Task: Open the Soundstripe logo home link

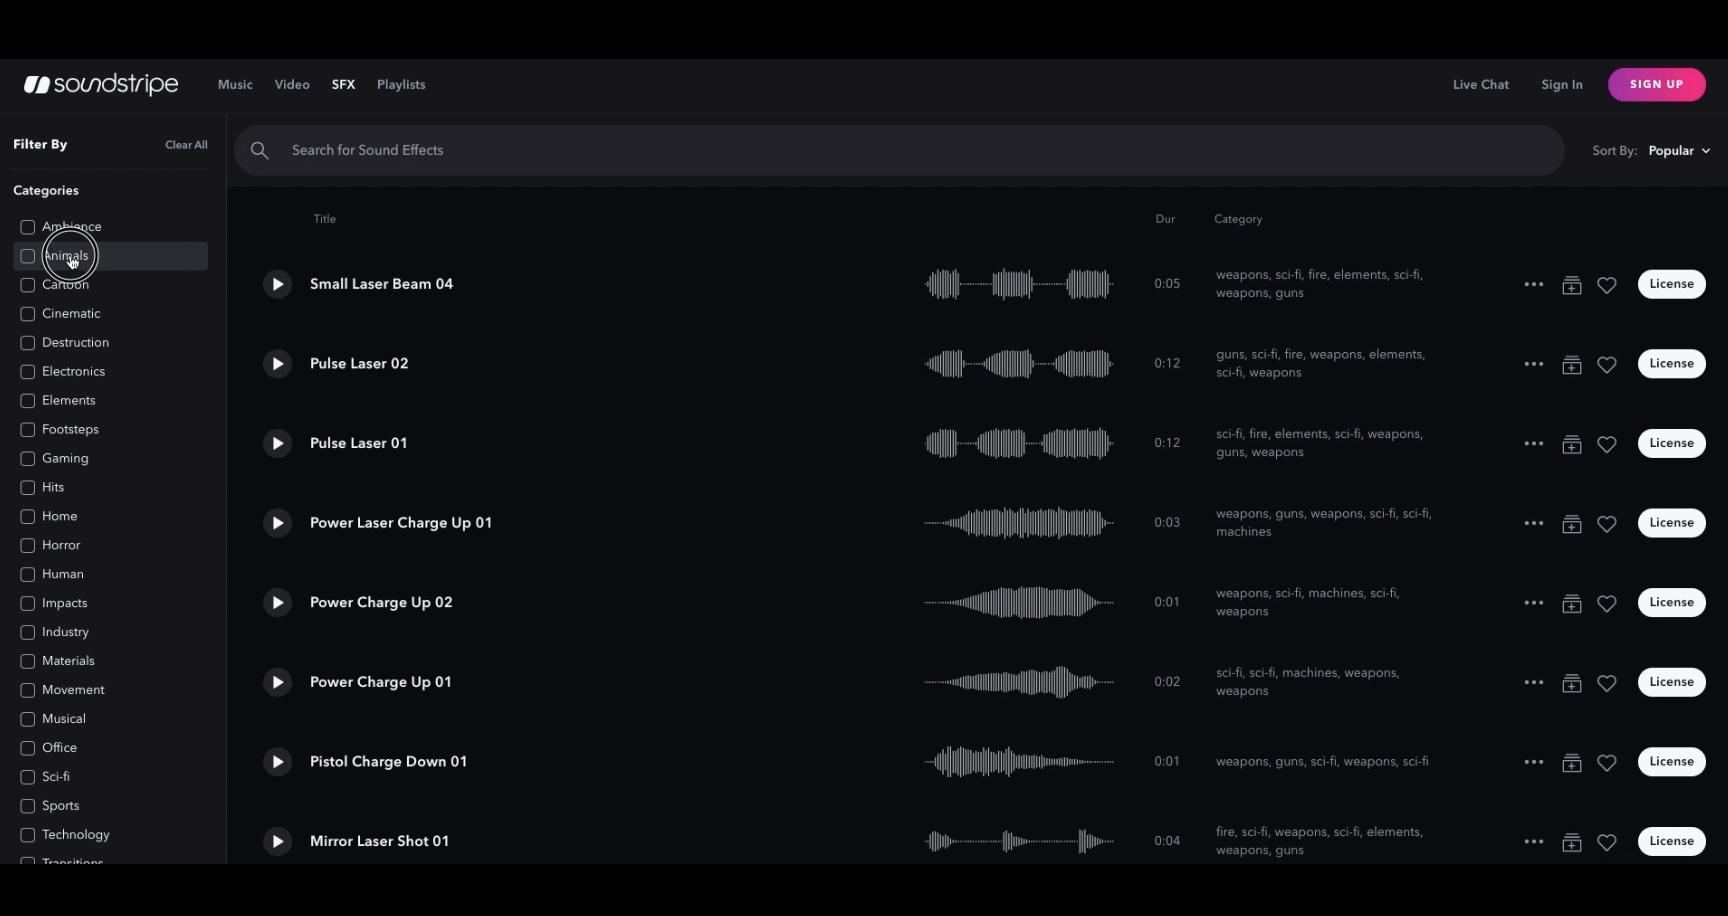Action: [x=101, y=85]
